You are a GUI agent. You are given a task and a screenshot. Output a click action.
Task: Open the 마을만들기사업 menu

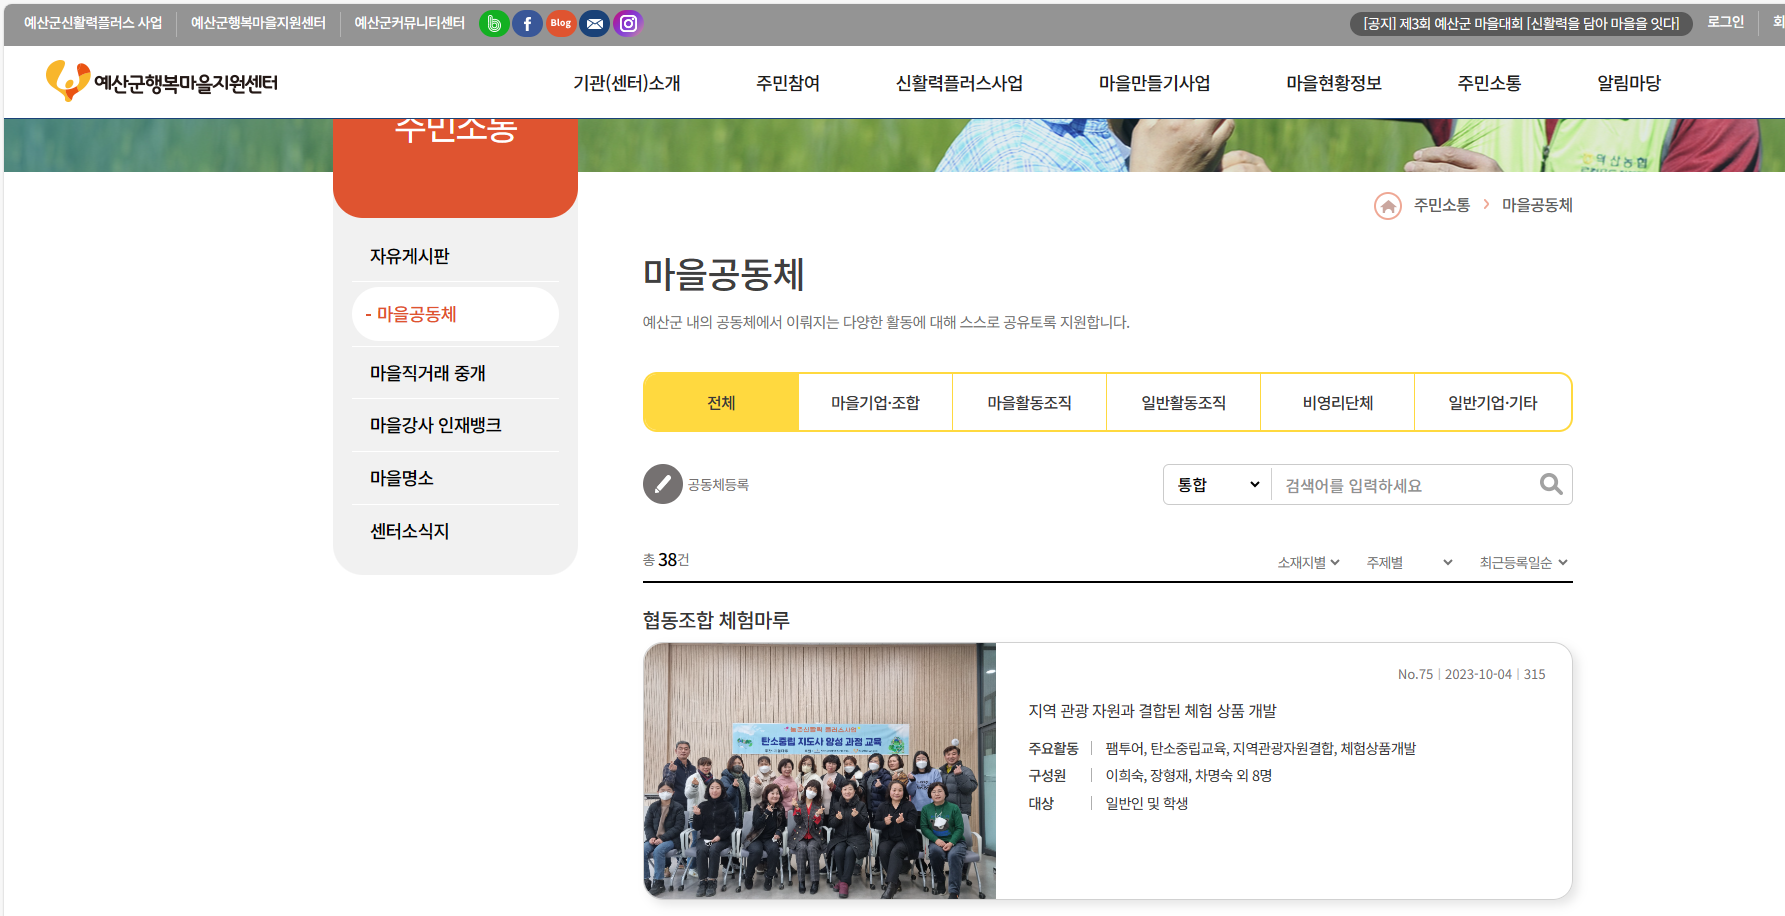[1154, 83]
